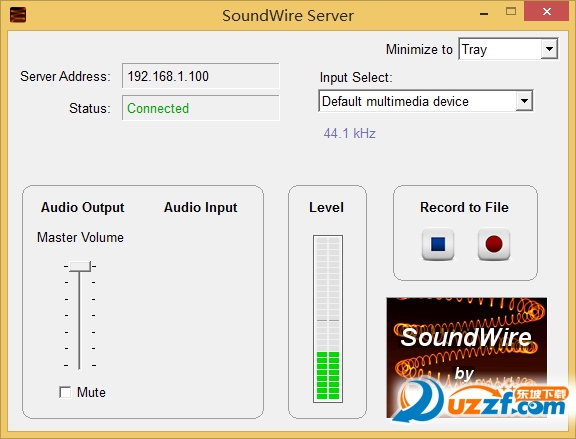Screen dimensions: 576x439
Task: Click the Connected status field
Action: [201, 108]
